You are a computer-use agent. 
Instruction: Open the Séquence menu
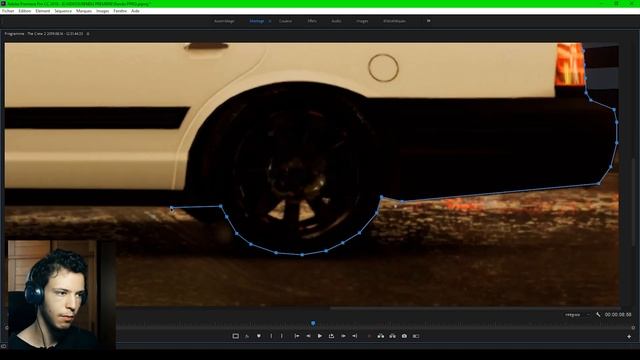(x=63, y=11)
